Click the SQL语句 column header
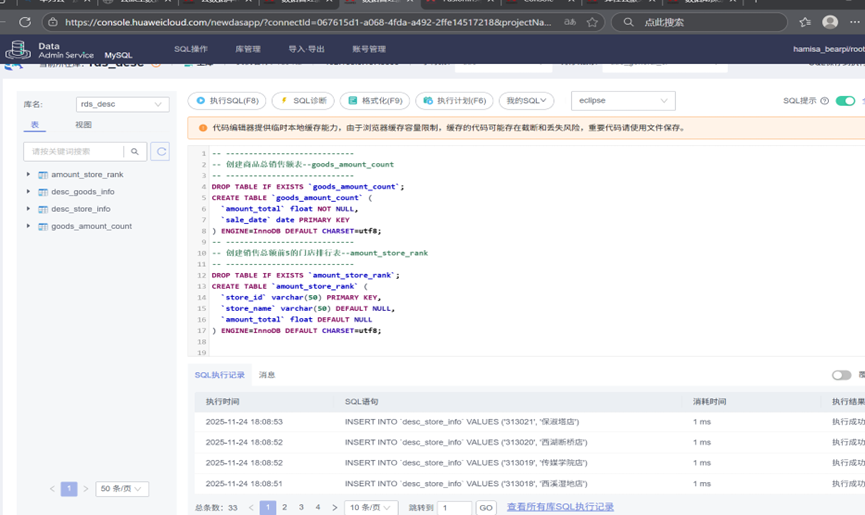Viewport: 865px width, 515px height. click(x=361, y=401)
